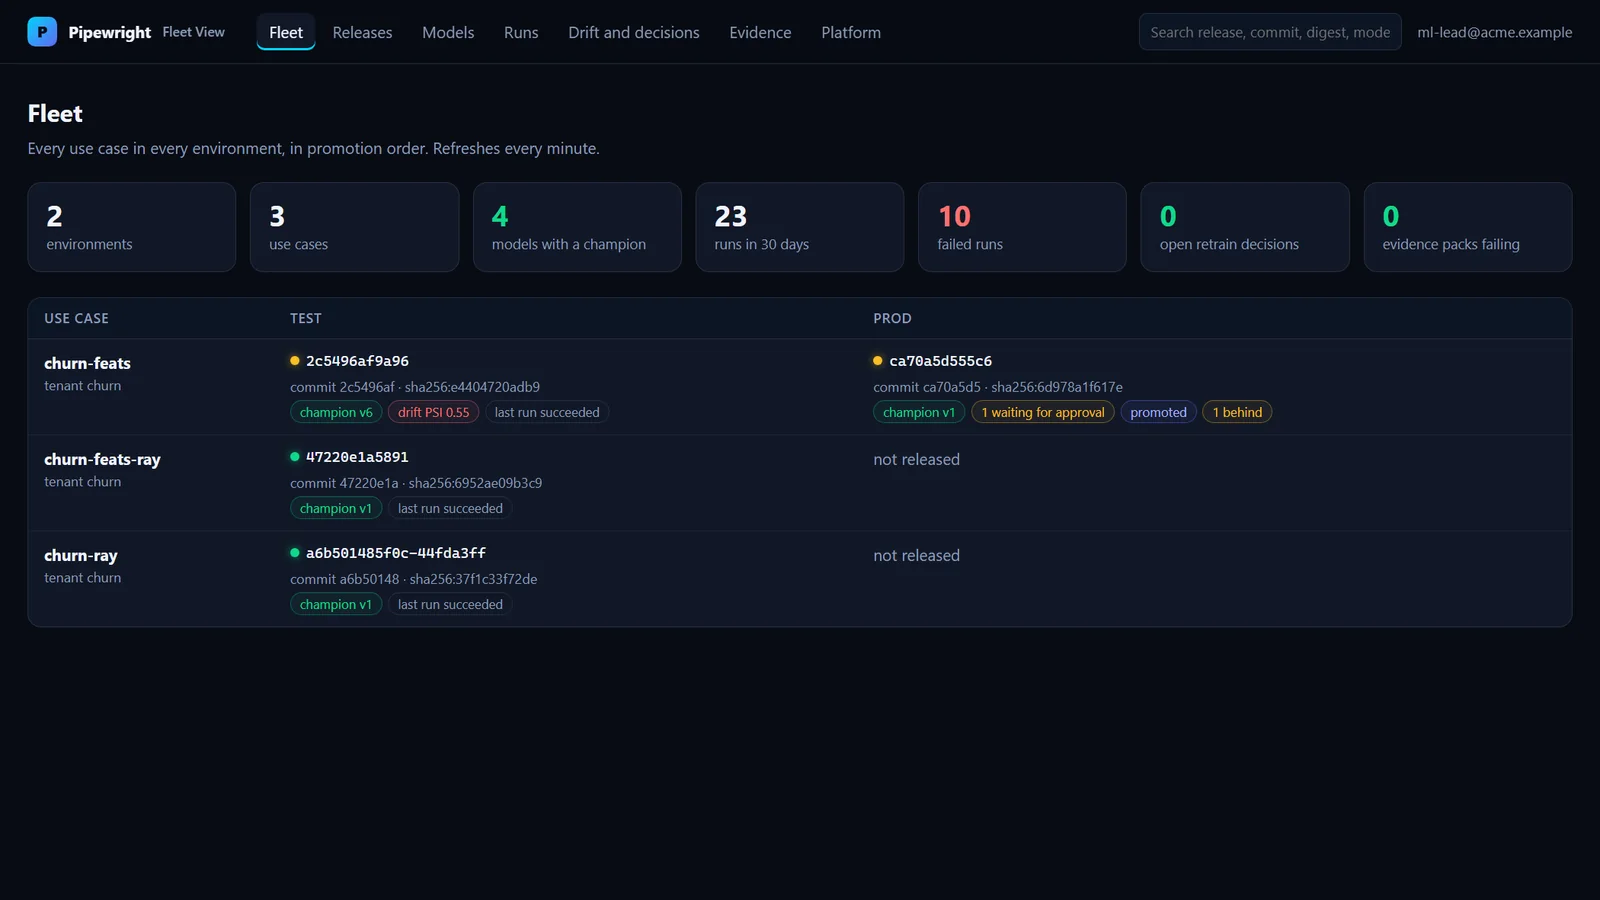Focus the release search field
Screen dimensions: 1600x900
[x=1270, y=32]
